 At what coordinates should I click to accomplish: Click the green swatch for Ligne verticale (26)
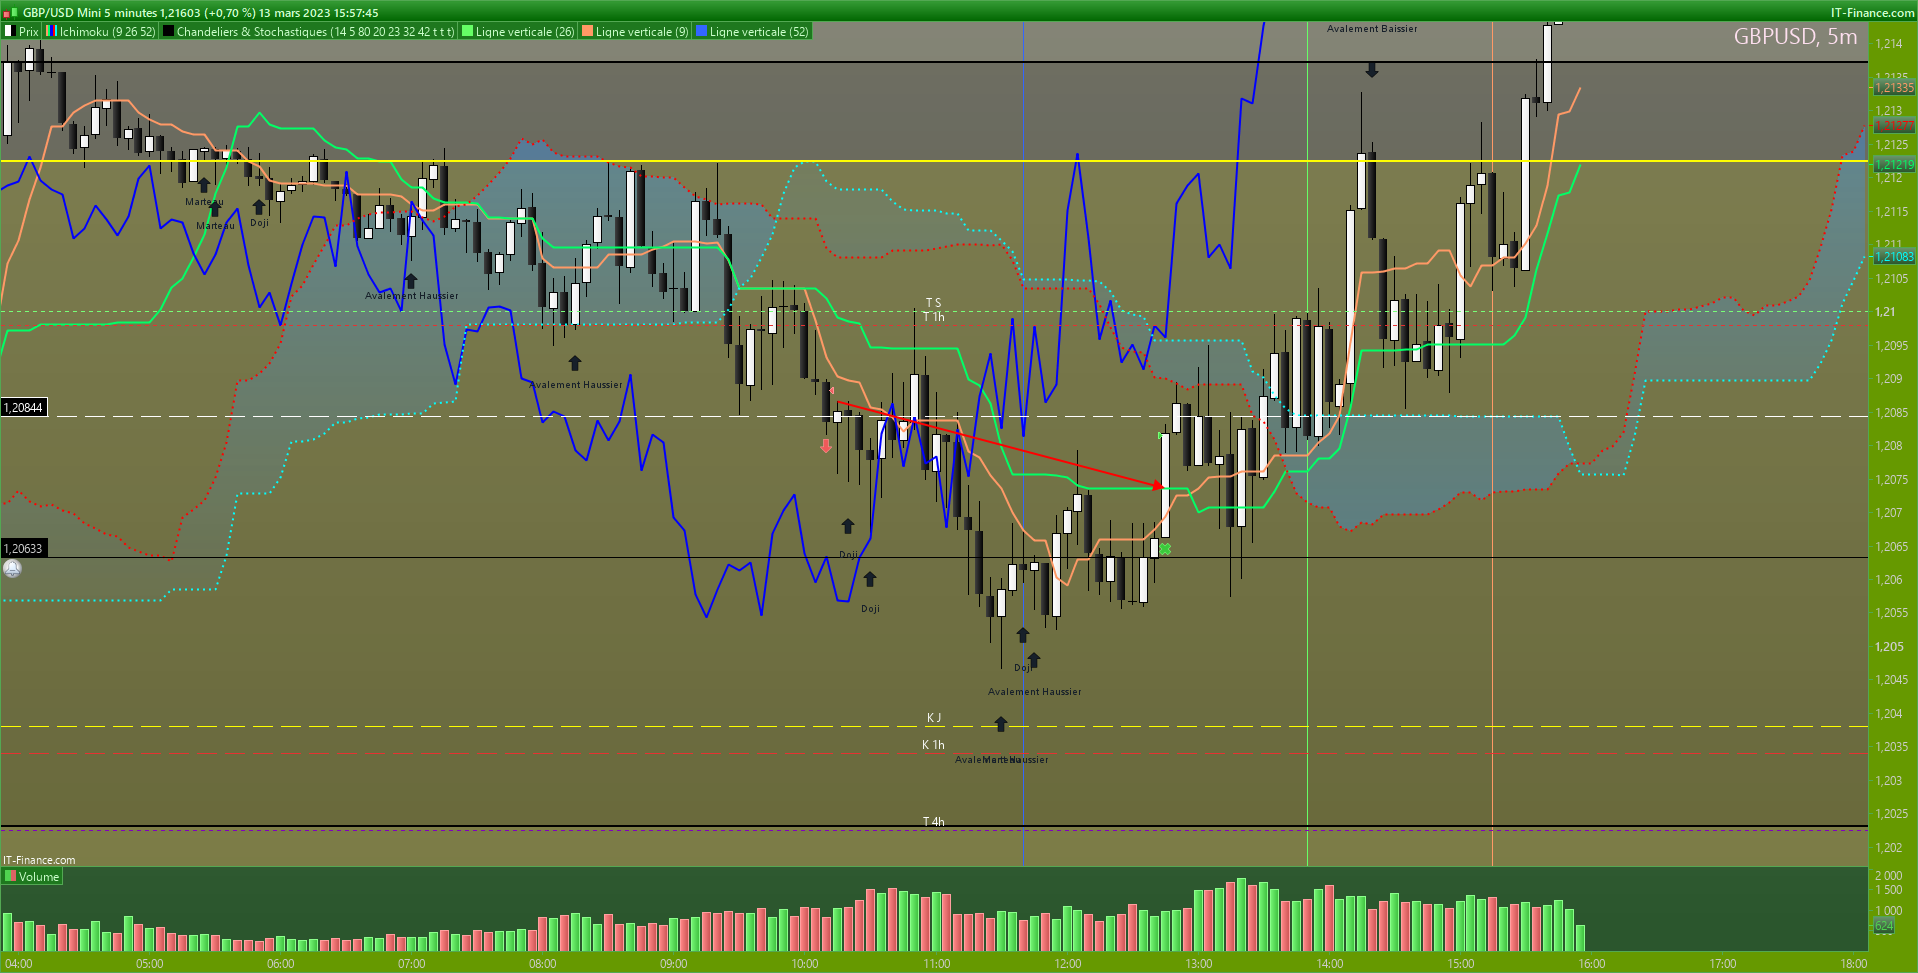pyautogui.click(x=467, y=32)
